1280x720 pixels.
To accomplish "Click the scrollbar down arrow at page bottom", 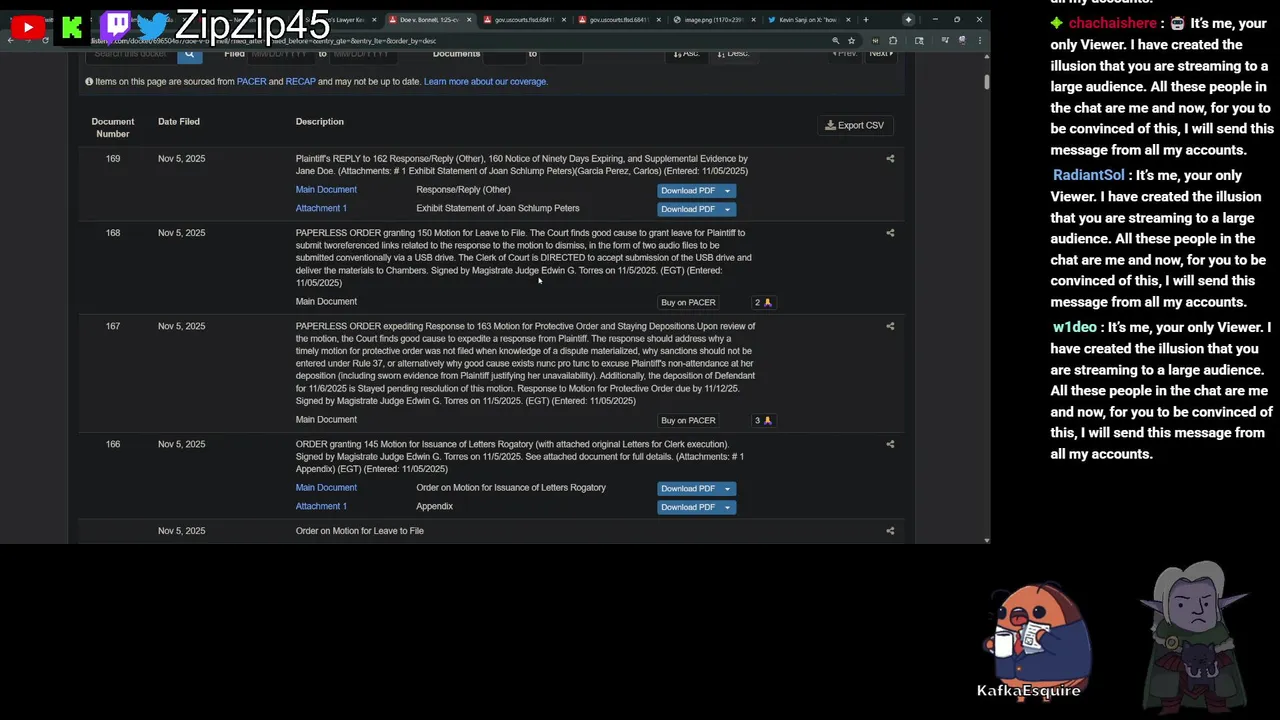I will point(987,540).
